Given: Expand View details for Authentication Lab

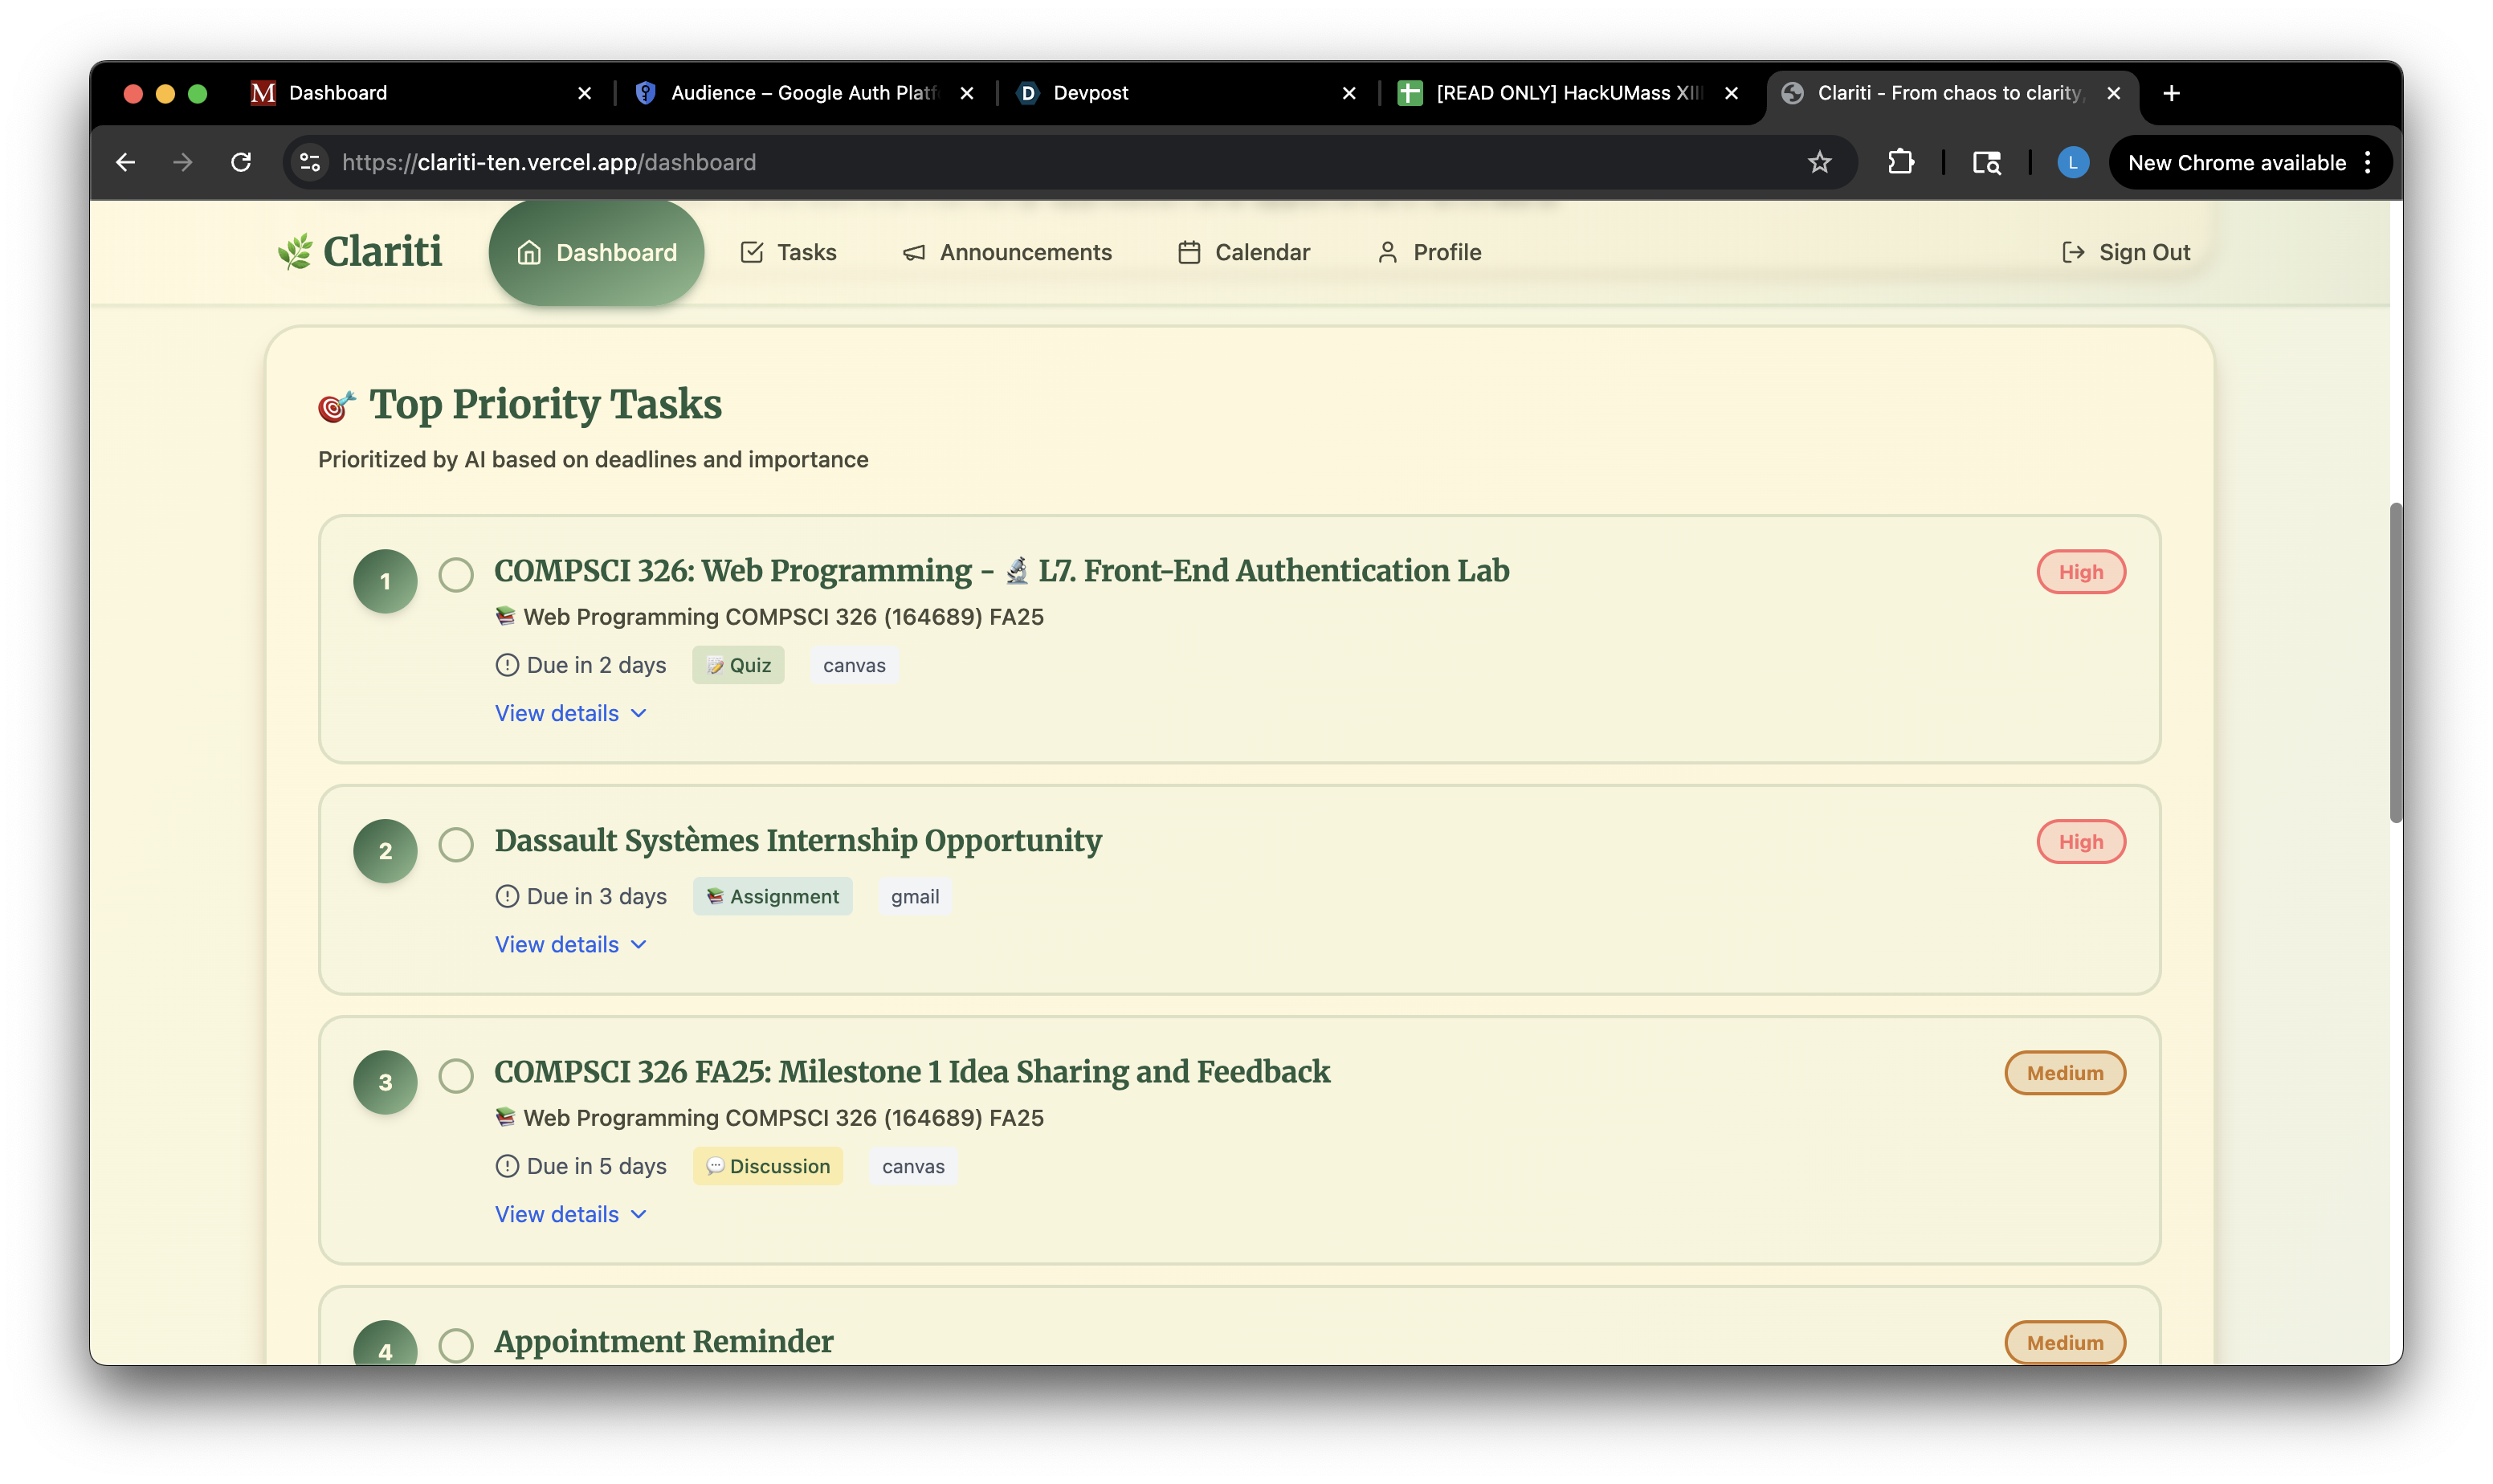Looking at the screenshot, I should click(570, 713).
